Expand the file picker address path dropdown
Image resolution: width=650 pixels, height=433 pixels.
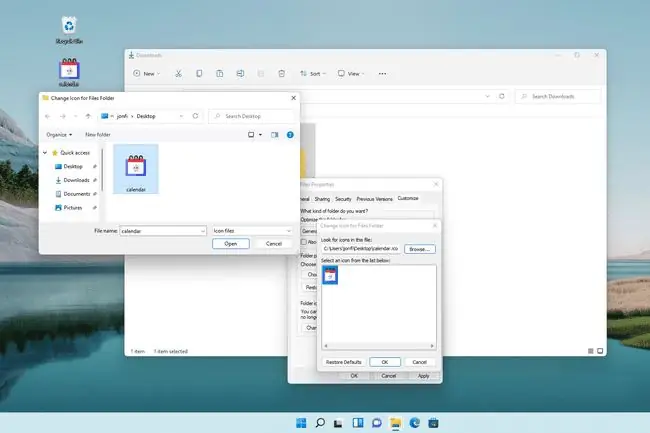click(181, 116)
